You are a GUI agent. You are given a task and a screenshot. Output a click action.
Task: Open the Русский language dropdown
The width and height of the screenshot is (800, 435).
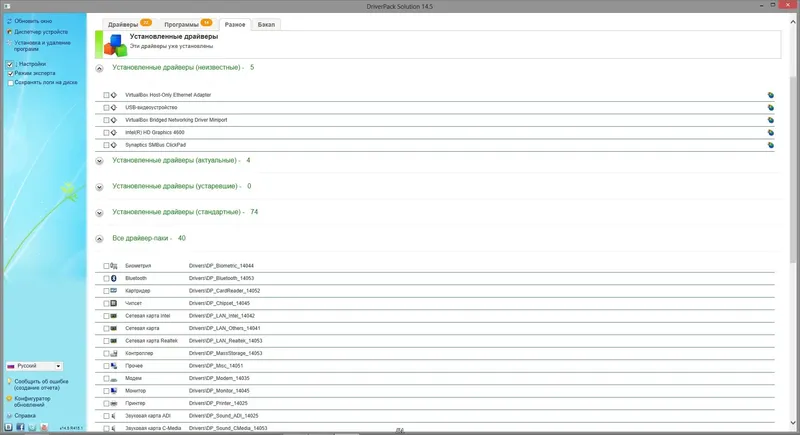coord(34,366)
